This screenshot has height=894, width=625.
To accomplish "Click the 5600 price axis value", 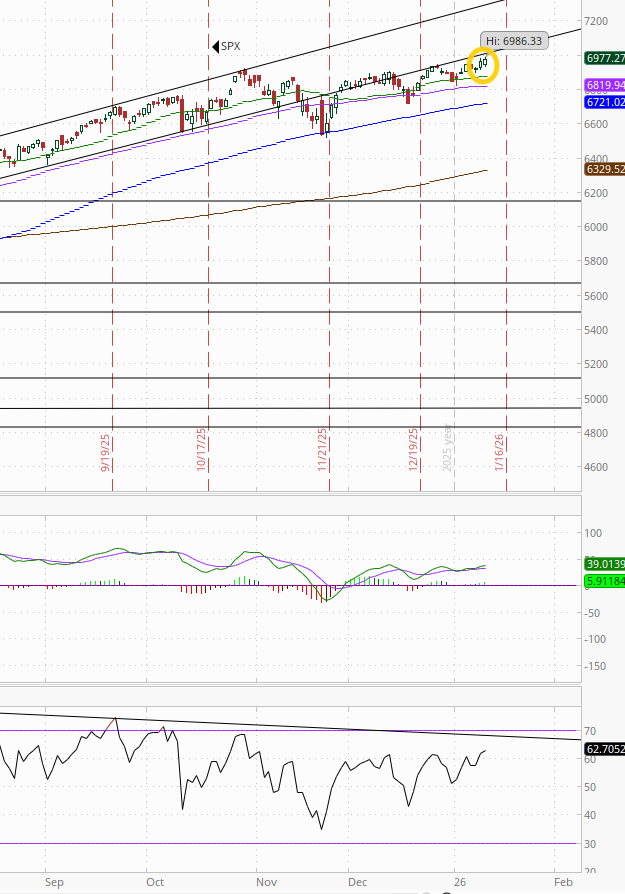I will point(596,296).
